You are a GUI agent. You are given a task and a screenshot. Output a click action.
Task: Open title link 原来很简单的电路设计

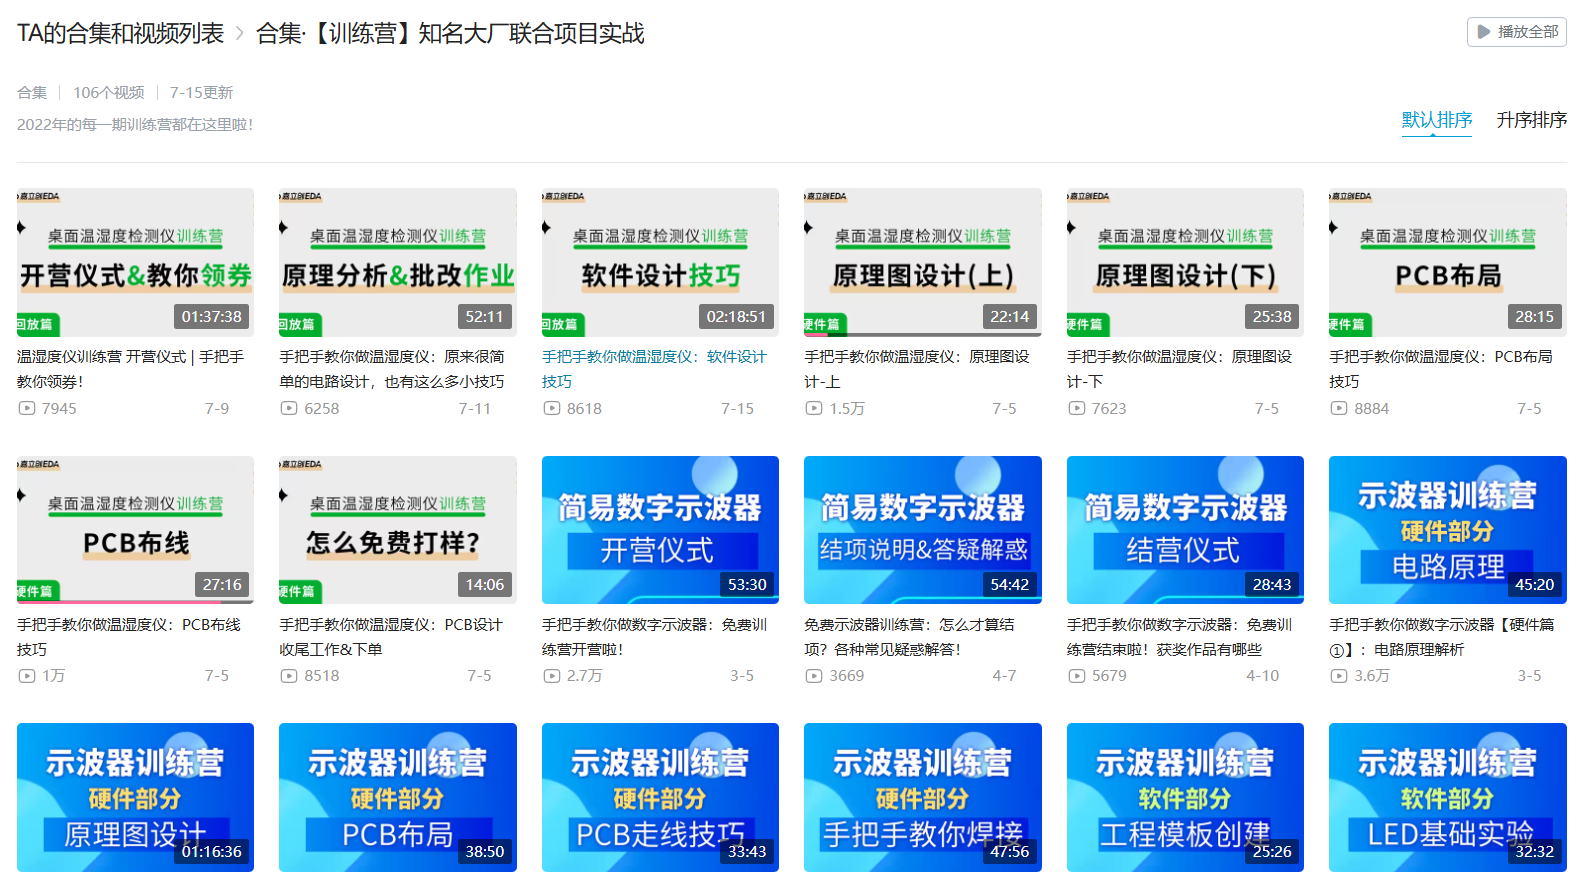pyautogui.click(x=392, y=369)
